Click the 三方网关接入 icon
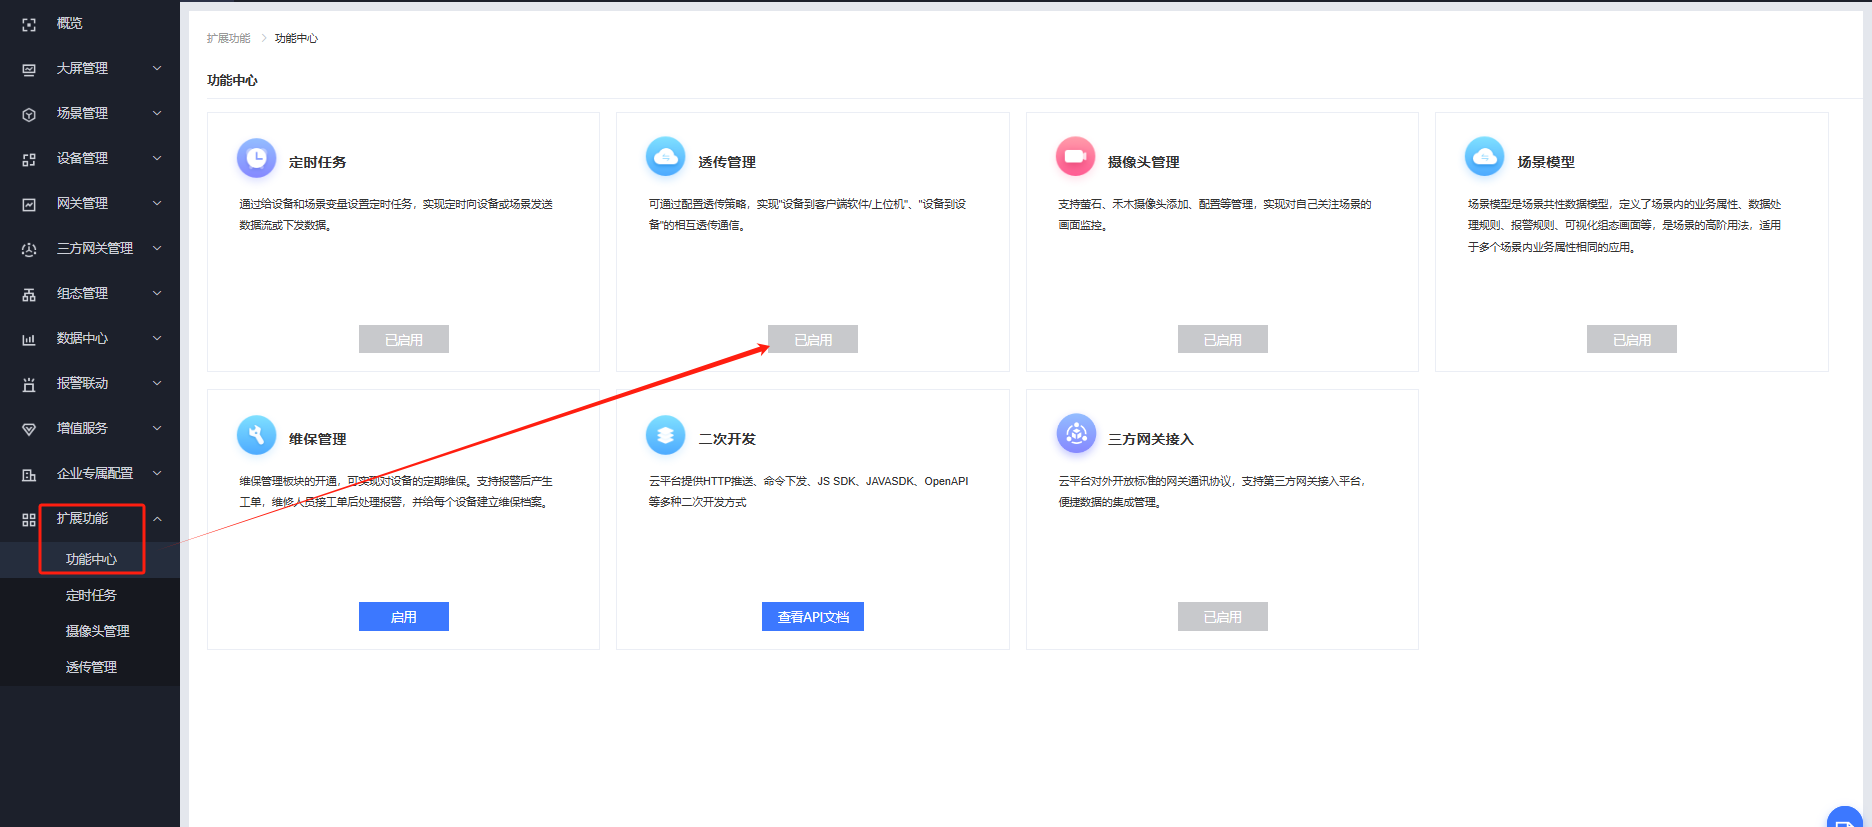The height and width of the screenshot is (827, 1872). 1075,434
